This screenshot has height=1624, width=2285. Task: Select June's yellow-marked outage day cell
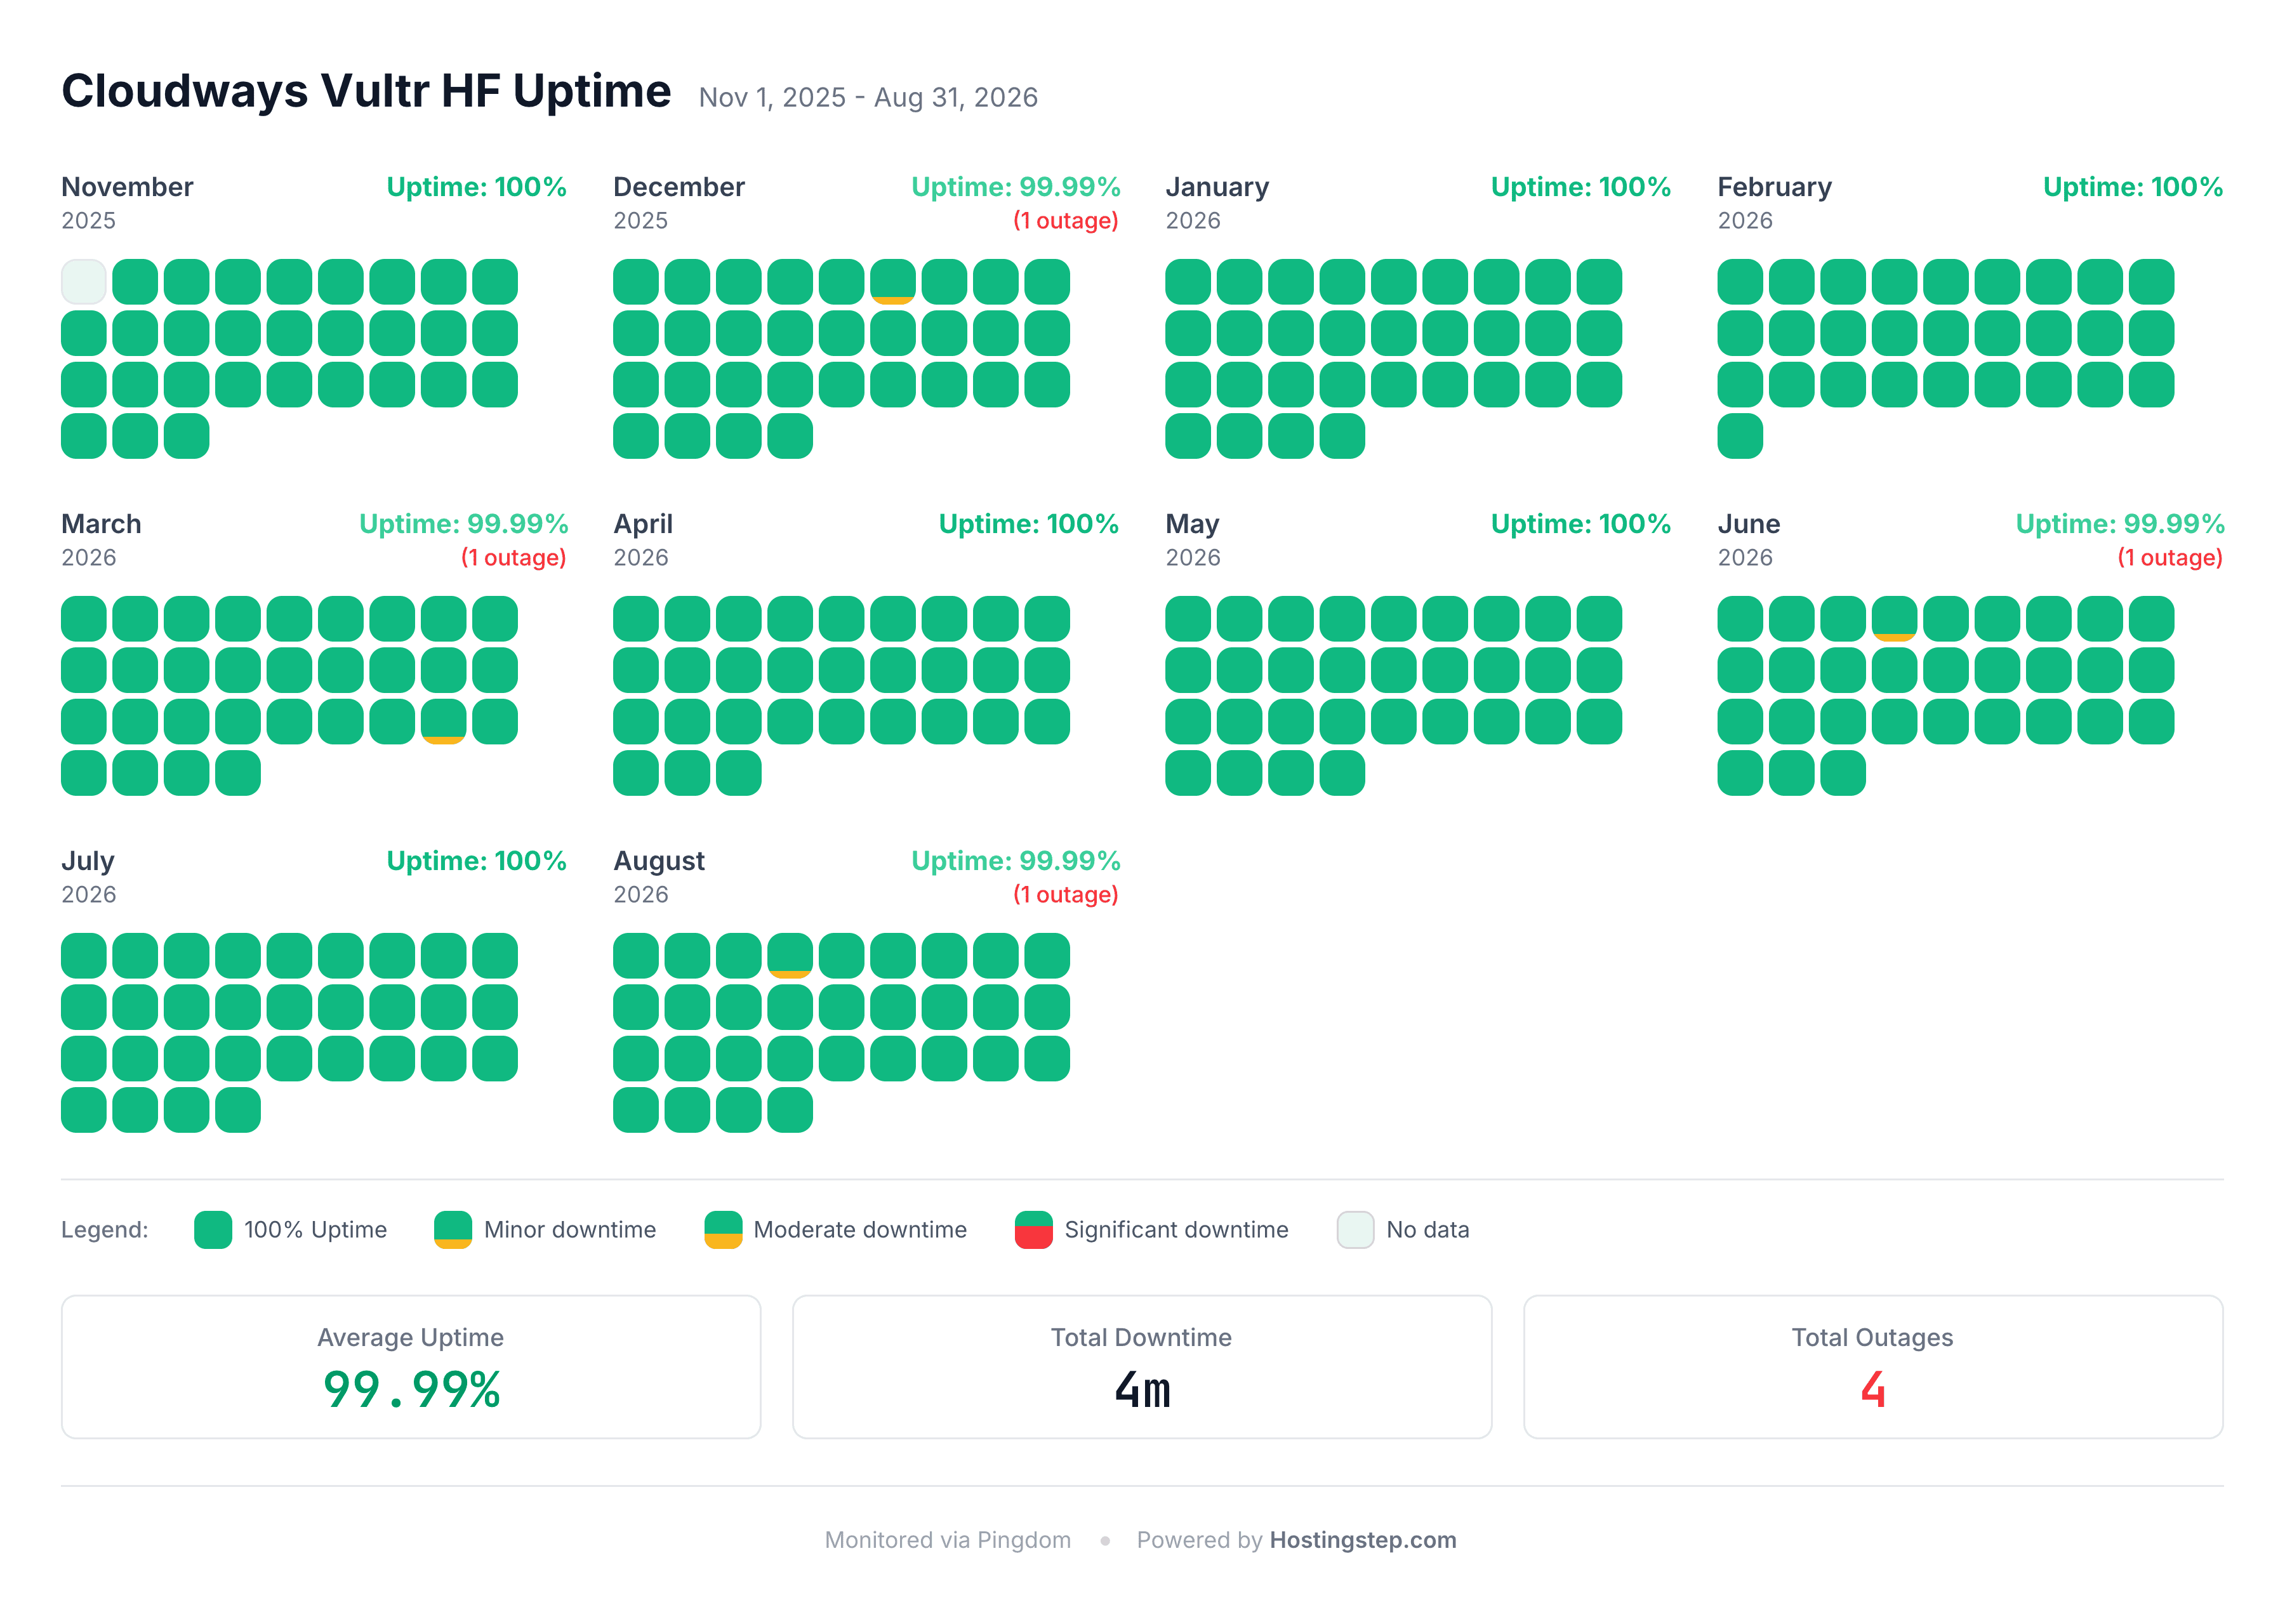tap(1894, 619)
